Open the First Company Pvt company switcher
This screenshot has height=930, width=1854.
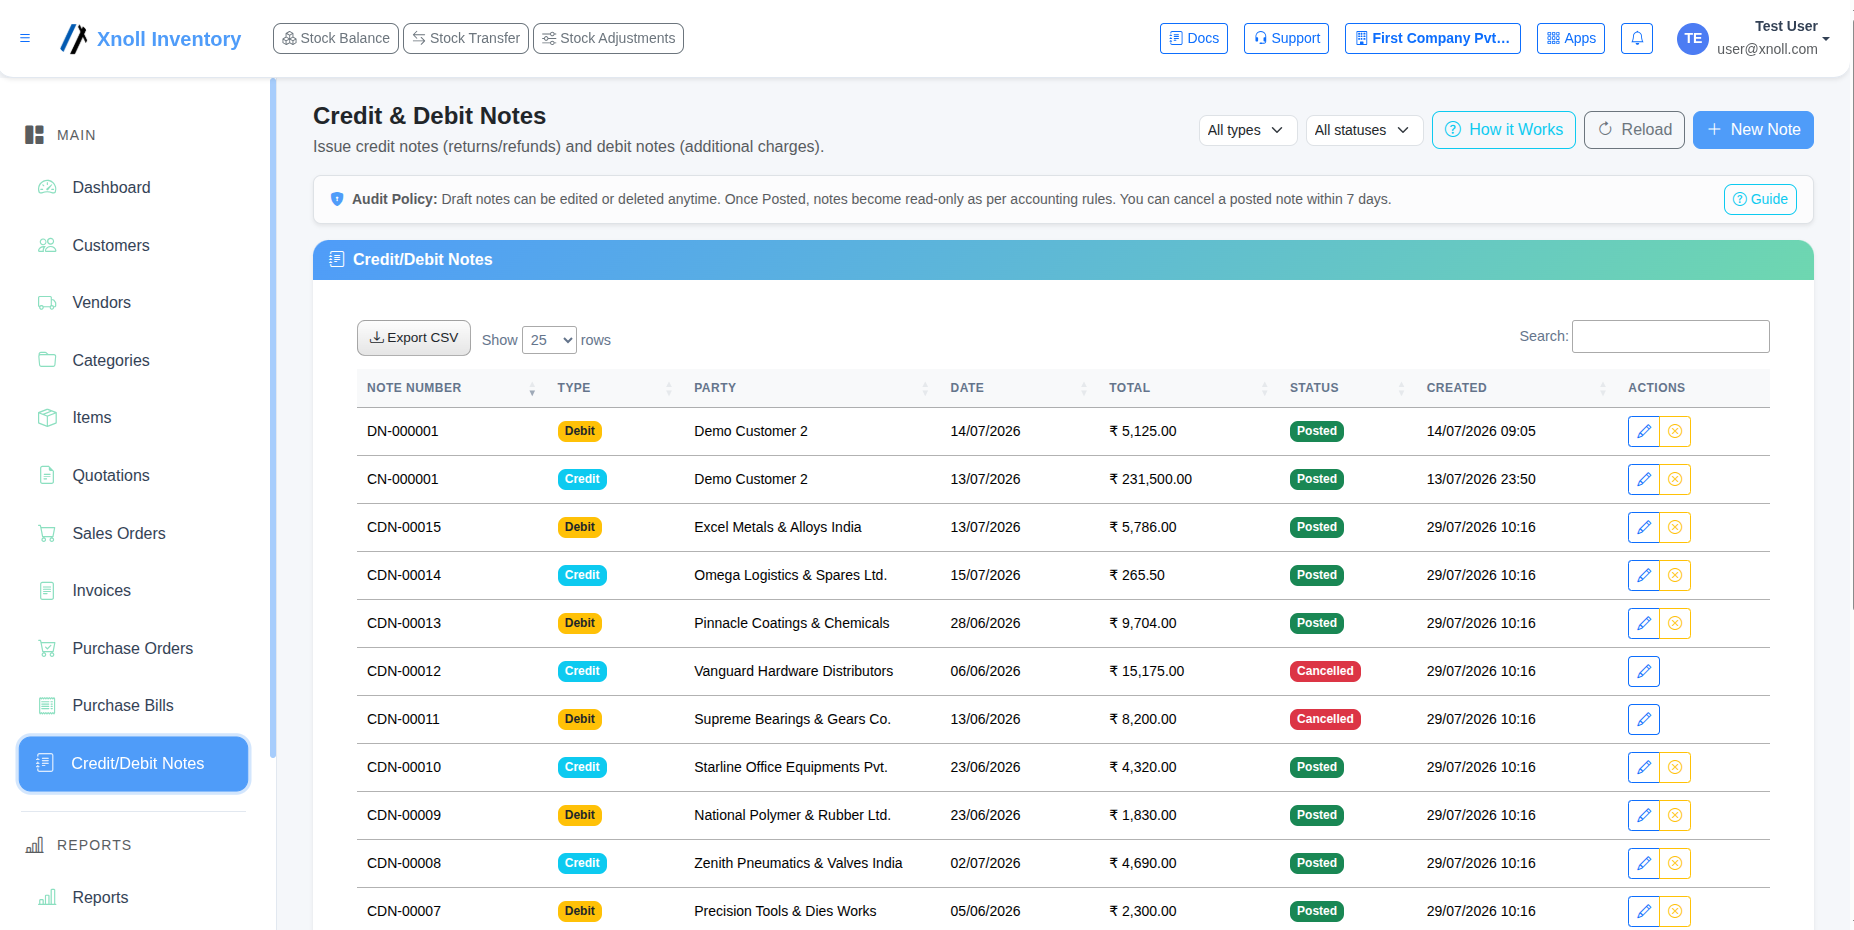(x=1432, y=38)
